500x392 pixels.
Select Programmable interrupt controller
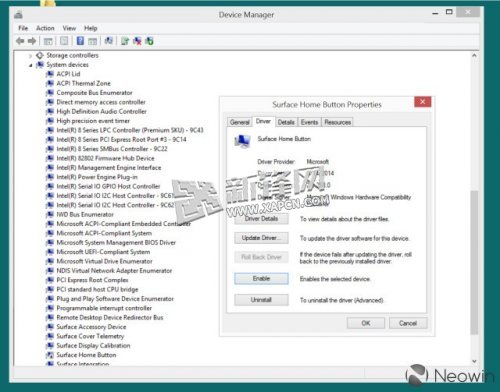pos(104,308)
